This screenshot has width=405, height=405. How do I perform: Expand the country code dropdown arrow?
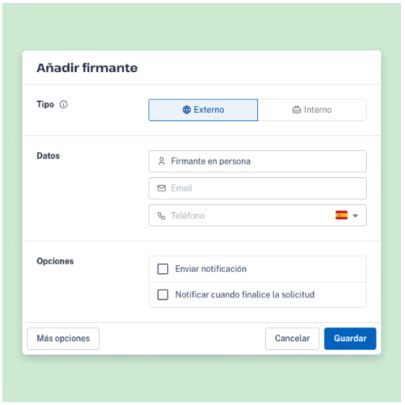coord(355,216)
